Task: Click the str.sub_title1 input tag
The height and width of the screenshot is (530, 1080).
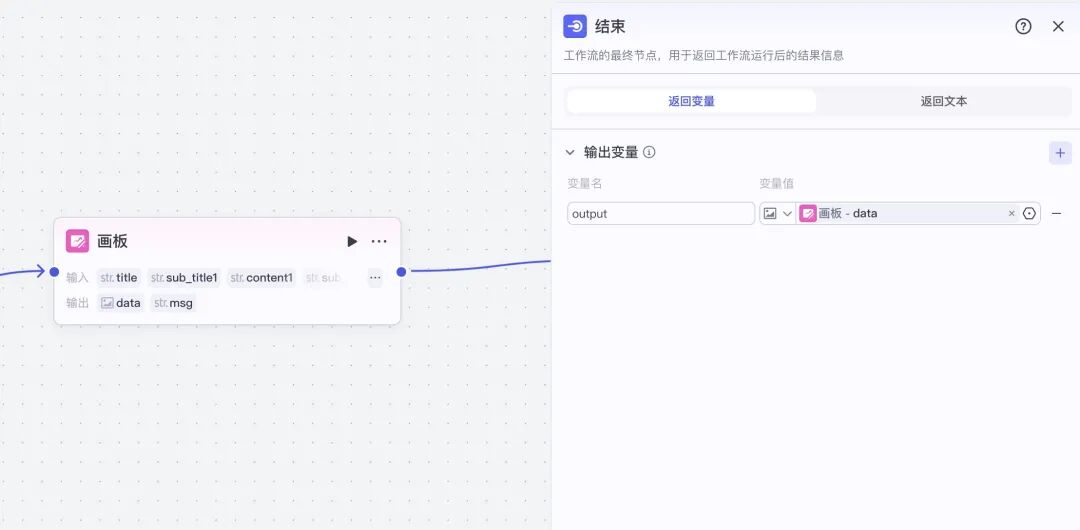Action: click(185, 278)
